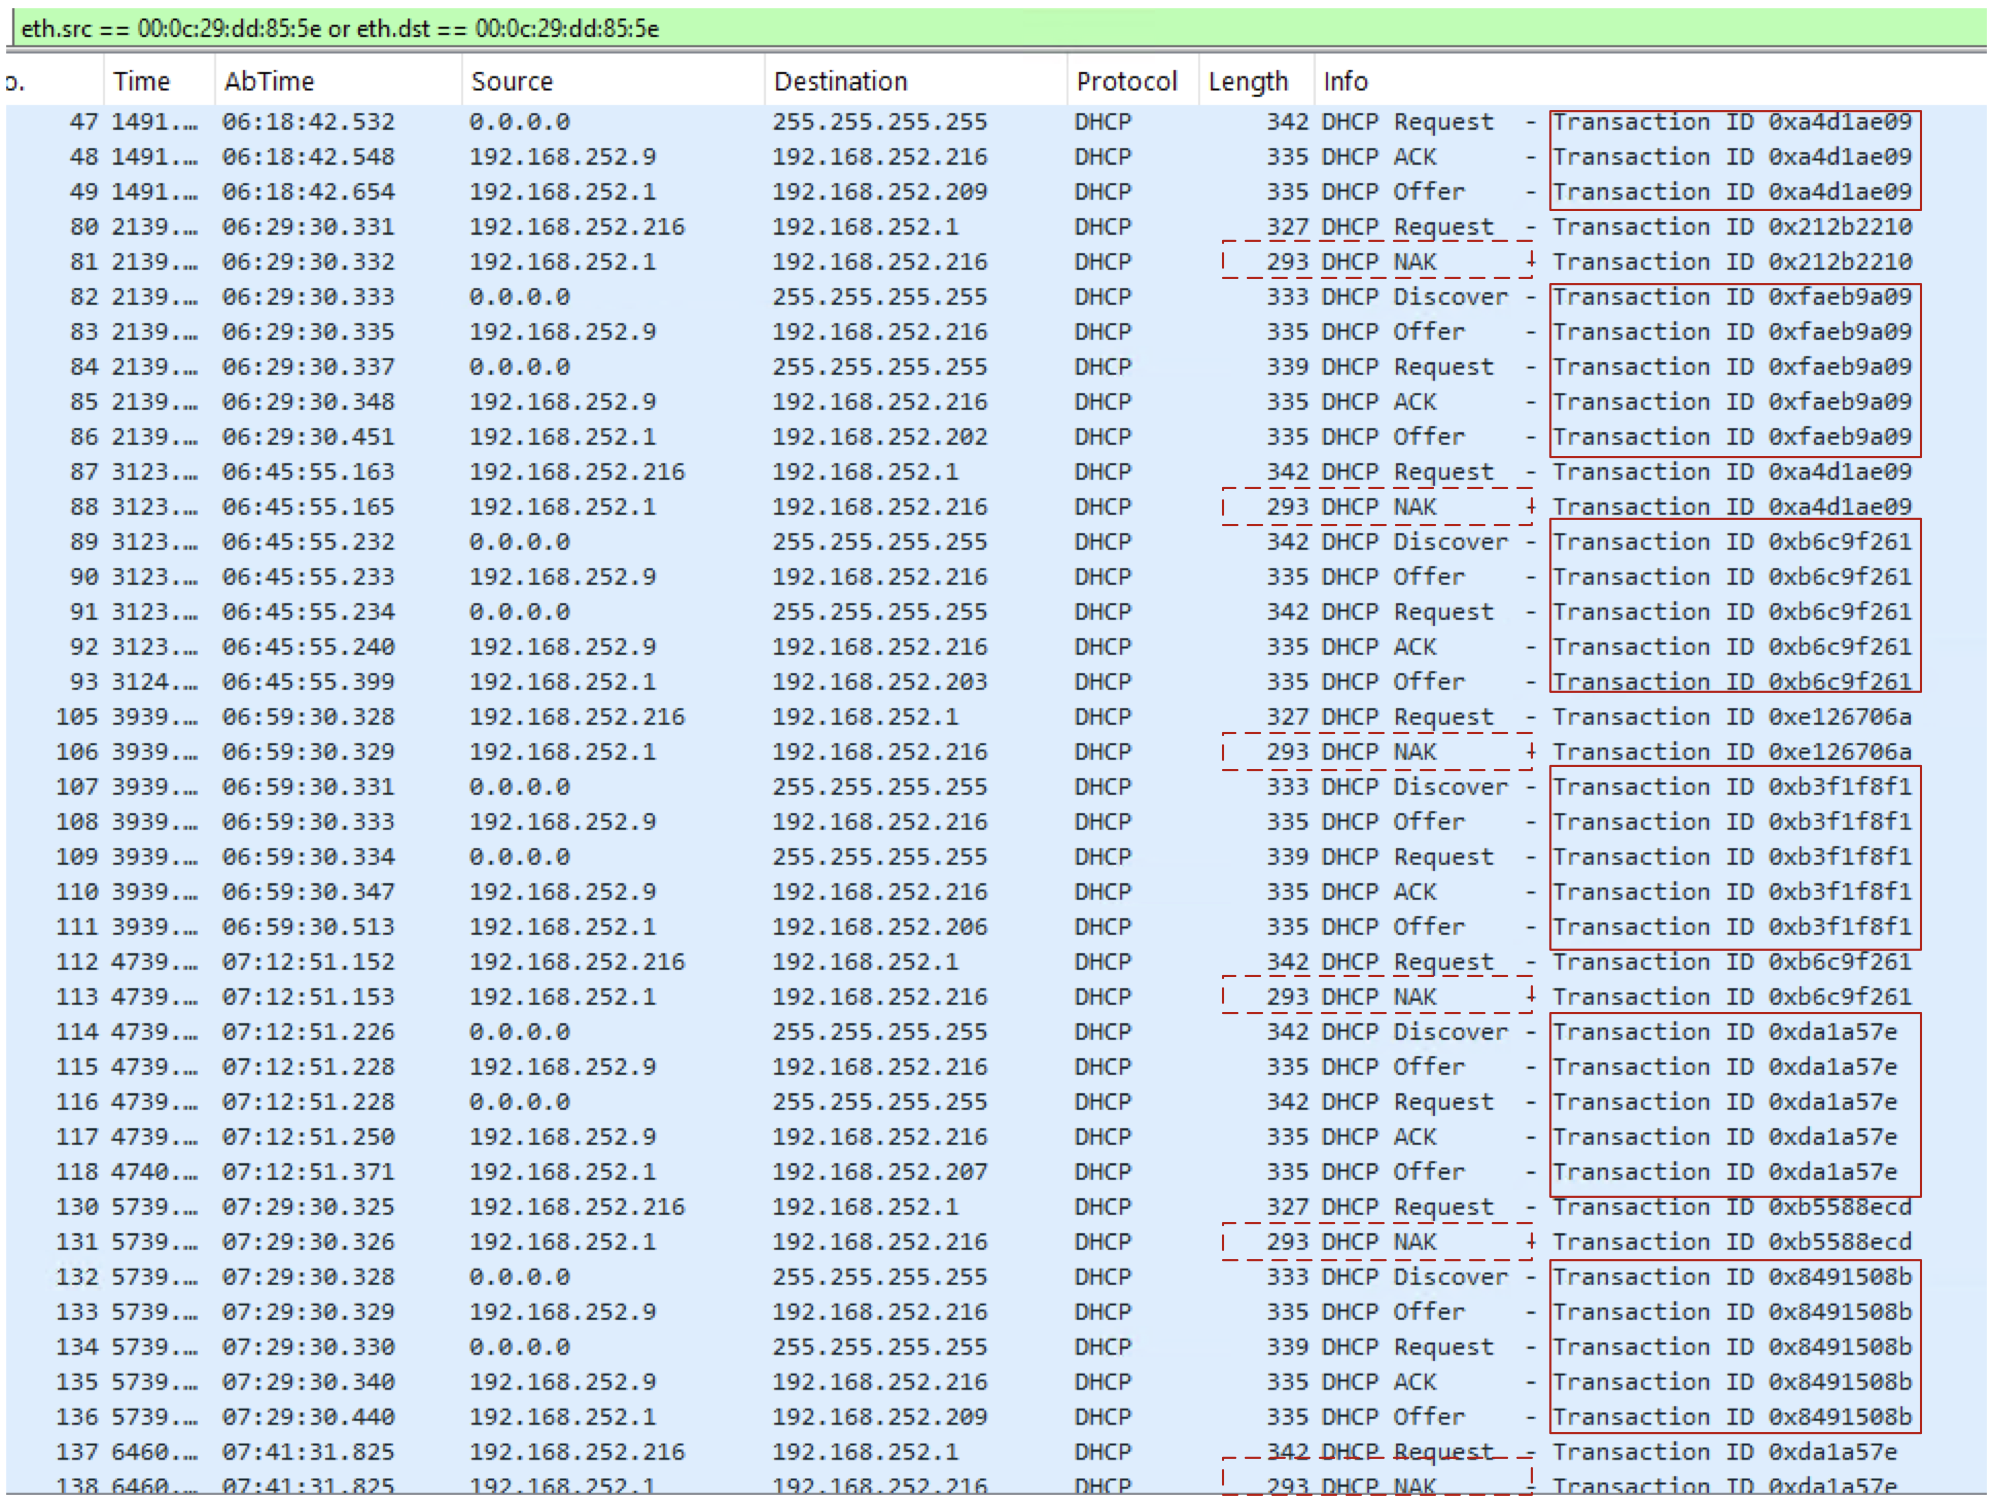The image size is (2000, 1508).
Task: Select packet 131 DHCP NAK row
Action: coord(996,1242)
